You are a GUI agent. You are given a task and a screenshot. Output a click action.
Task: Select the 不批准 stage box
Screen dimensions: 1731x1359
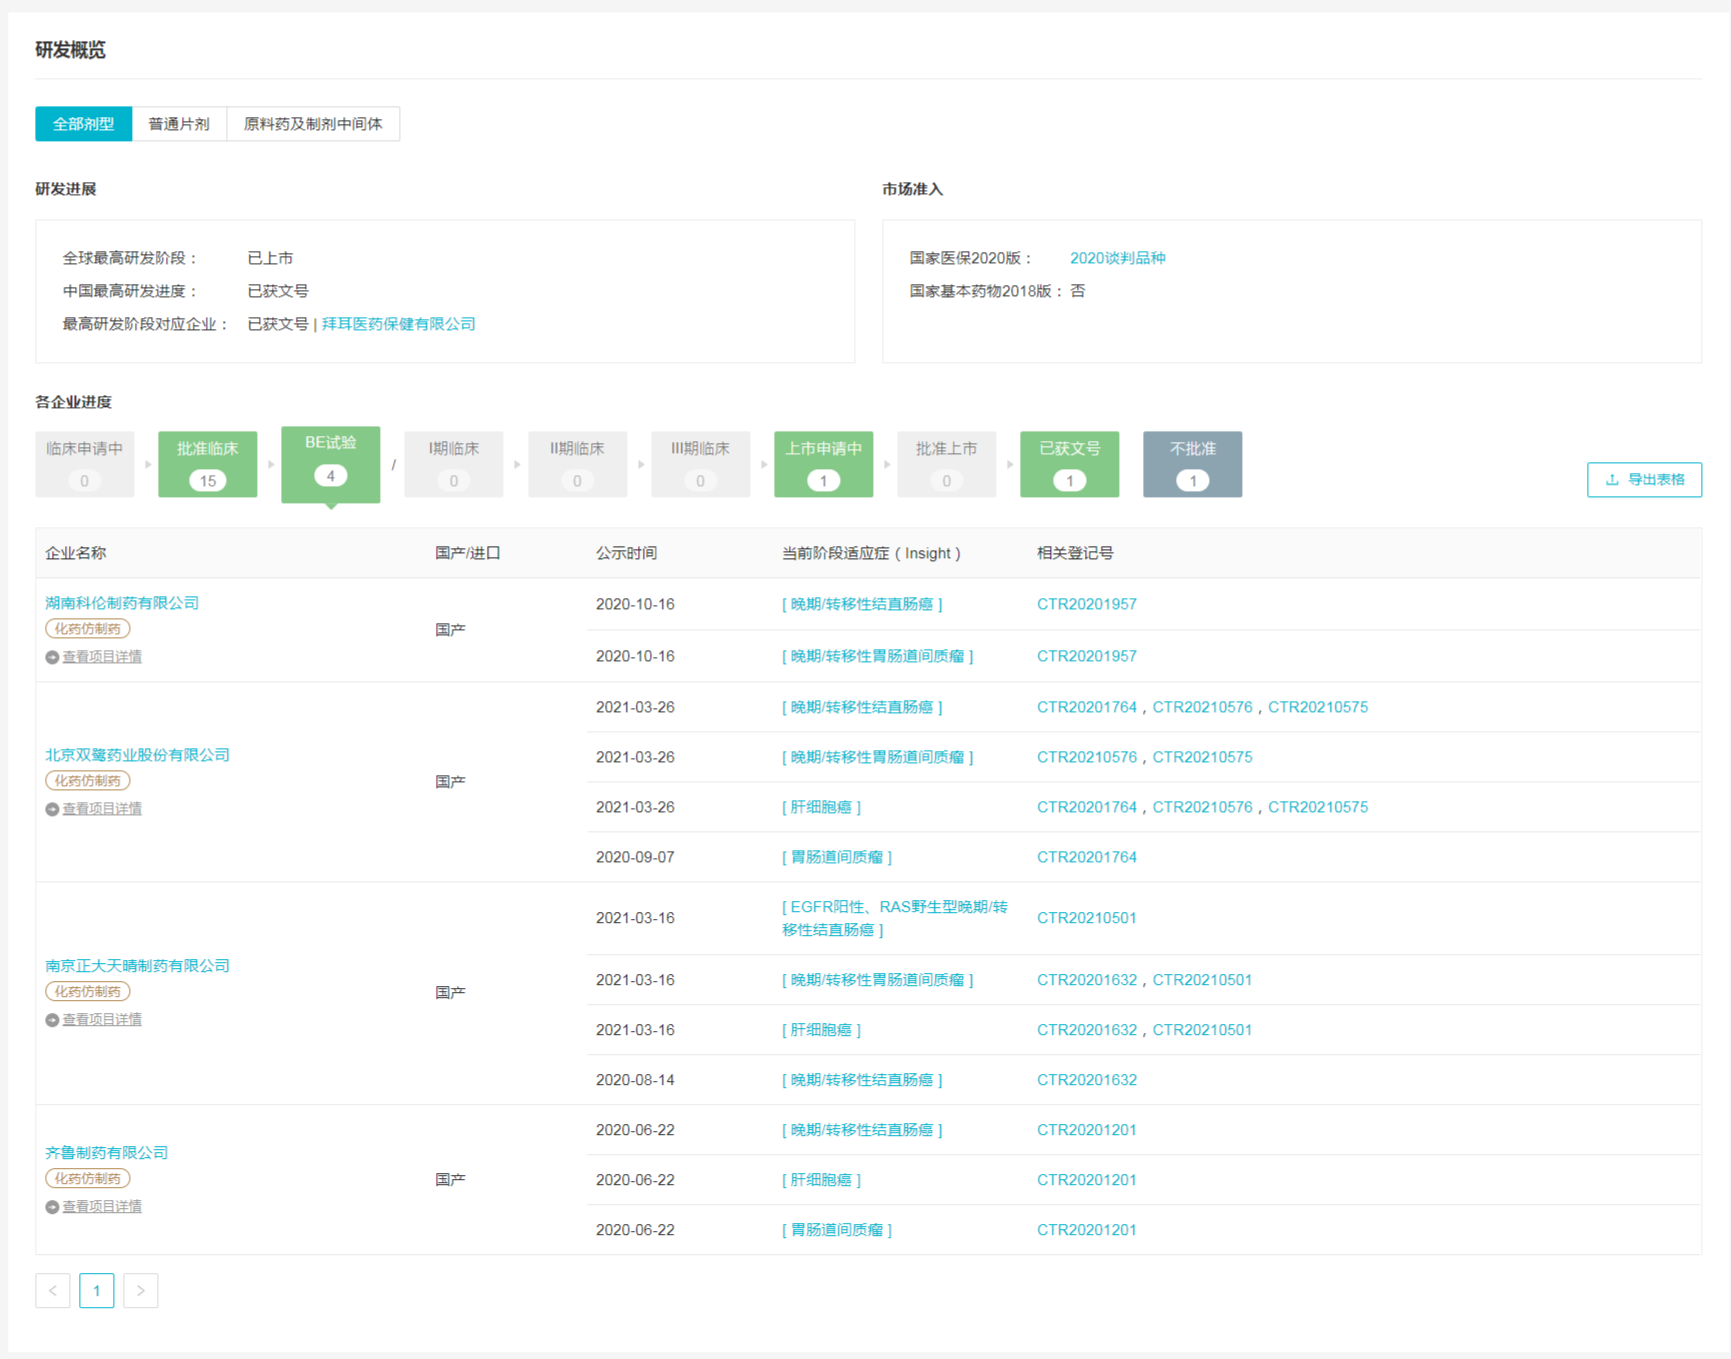pos(1192,464)
